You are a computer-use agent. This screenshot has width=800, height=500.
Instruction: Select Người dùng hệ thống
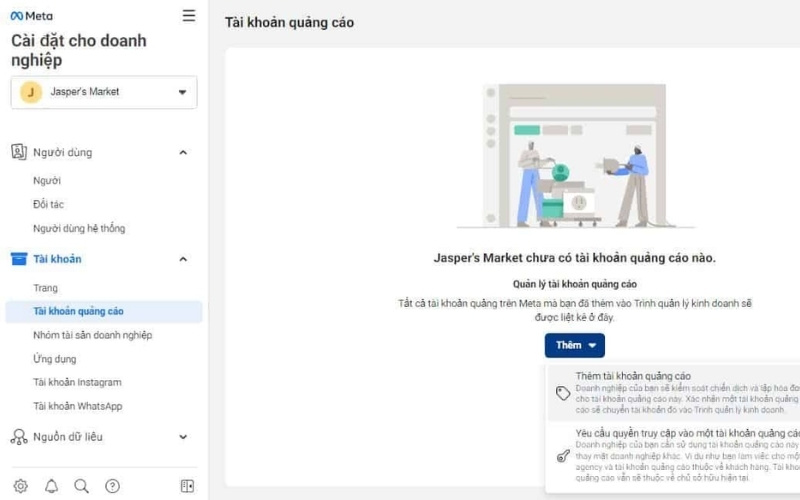[x=79, y=228]
